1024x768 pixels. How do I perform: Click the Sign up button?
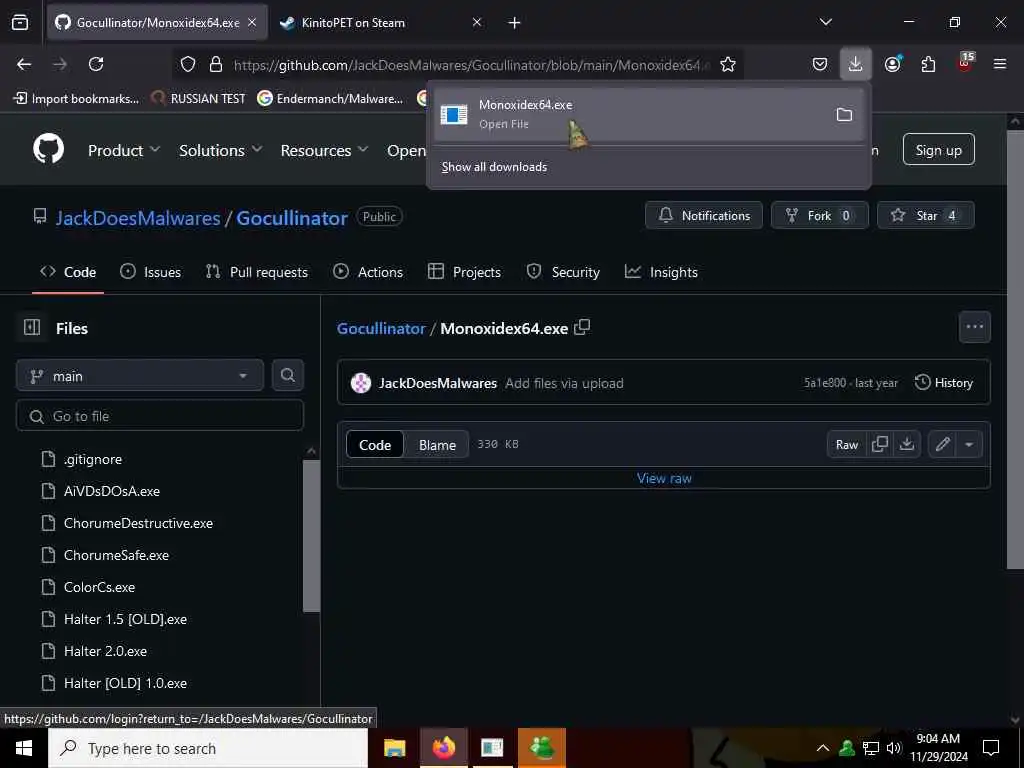[938, 150]
